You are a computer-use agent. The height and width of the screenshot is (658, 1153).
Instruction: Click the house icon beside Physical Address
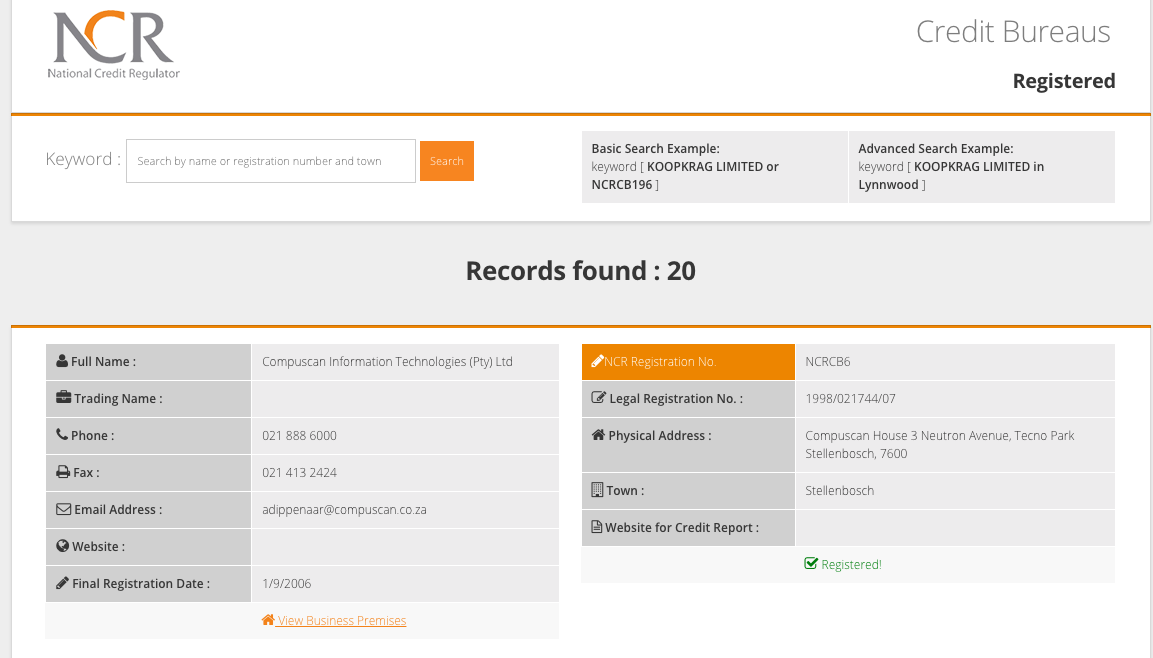(598, 435)
